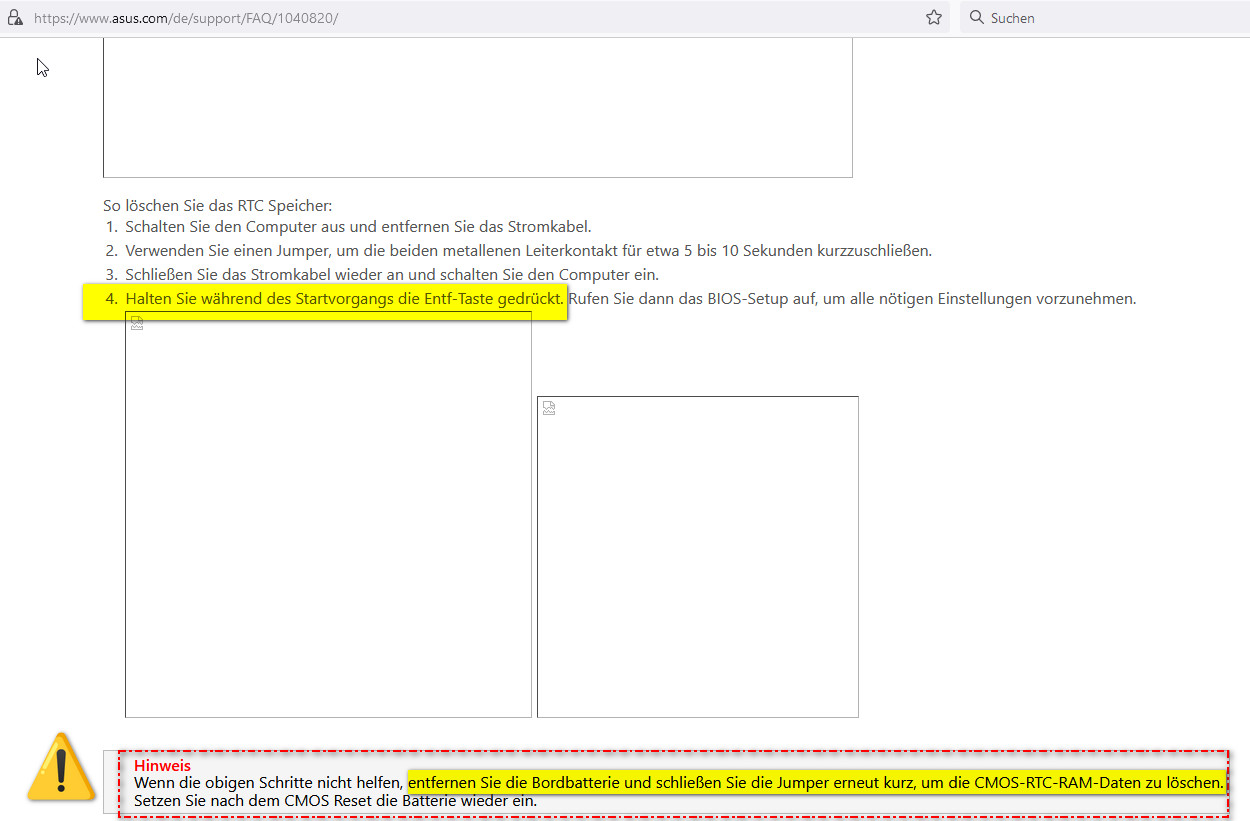The width and height of the screenshot is (1250, 821).
Task: Click the broken image icon in the right frame
Action: pyautogui.click(x=548, y=407)
